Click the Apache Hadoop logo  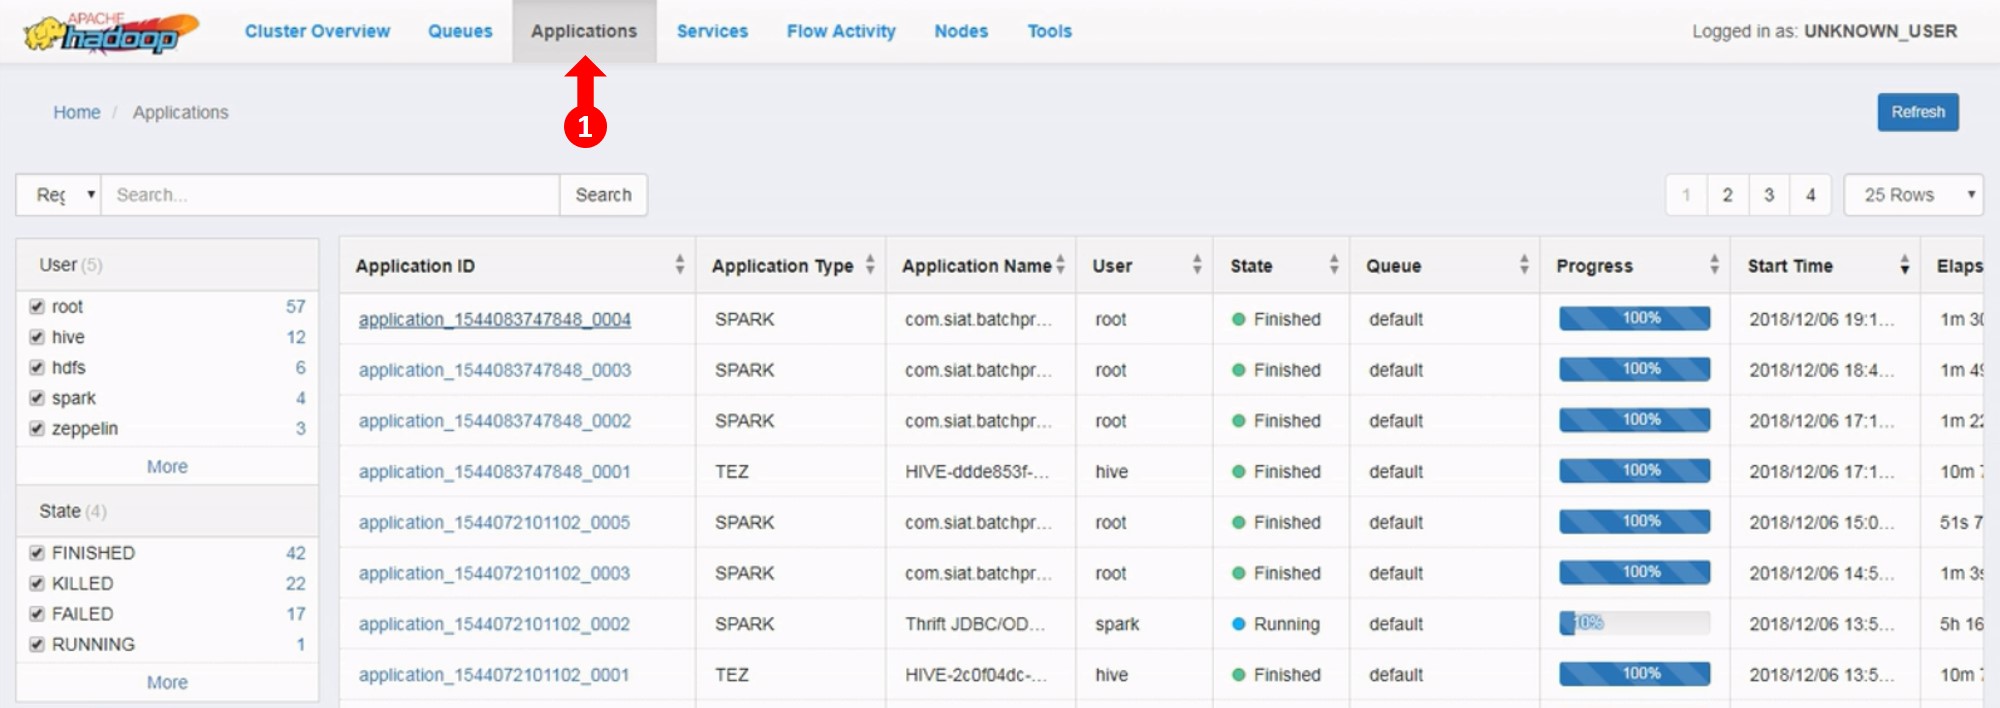pyautogui.click(x=110, y=33)
